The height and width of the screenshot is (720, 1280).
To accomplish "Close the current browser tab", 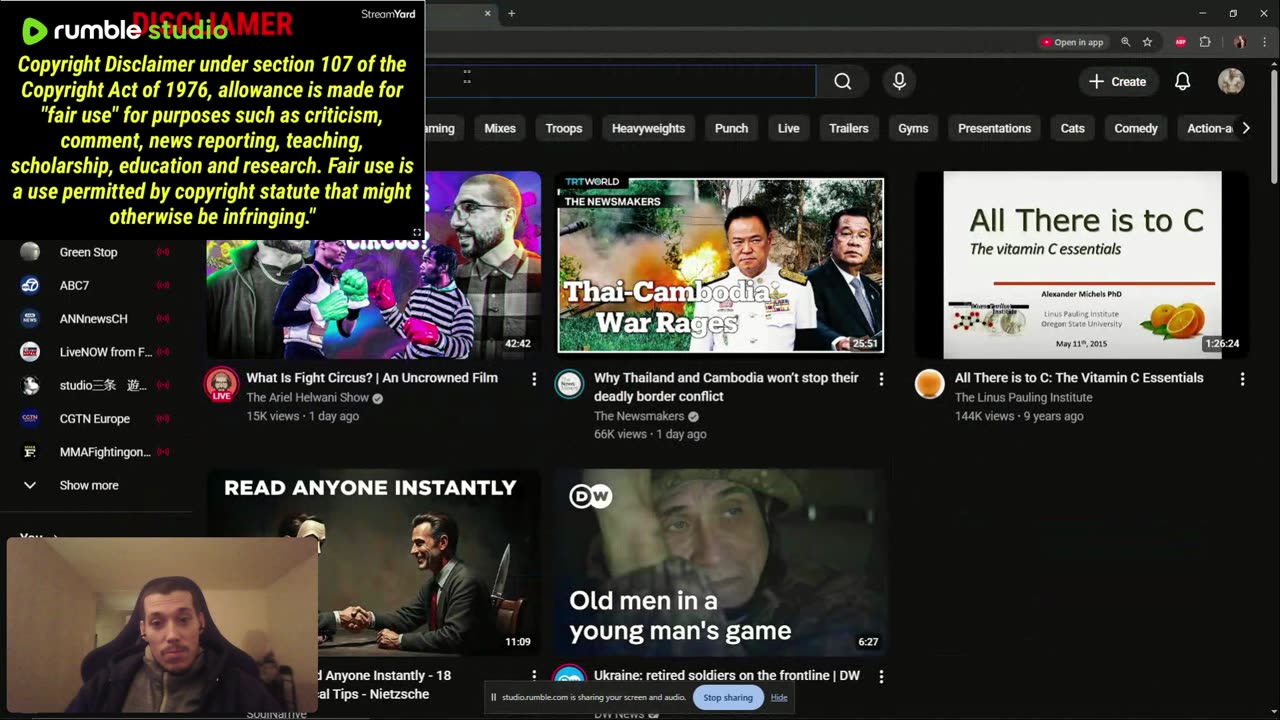I will [x=488, y=13].
